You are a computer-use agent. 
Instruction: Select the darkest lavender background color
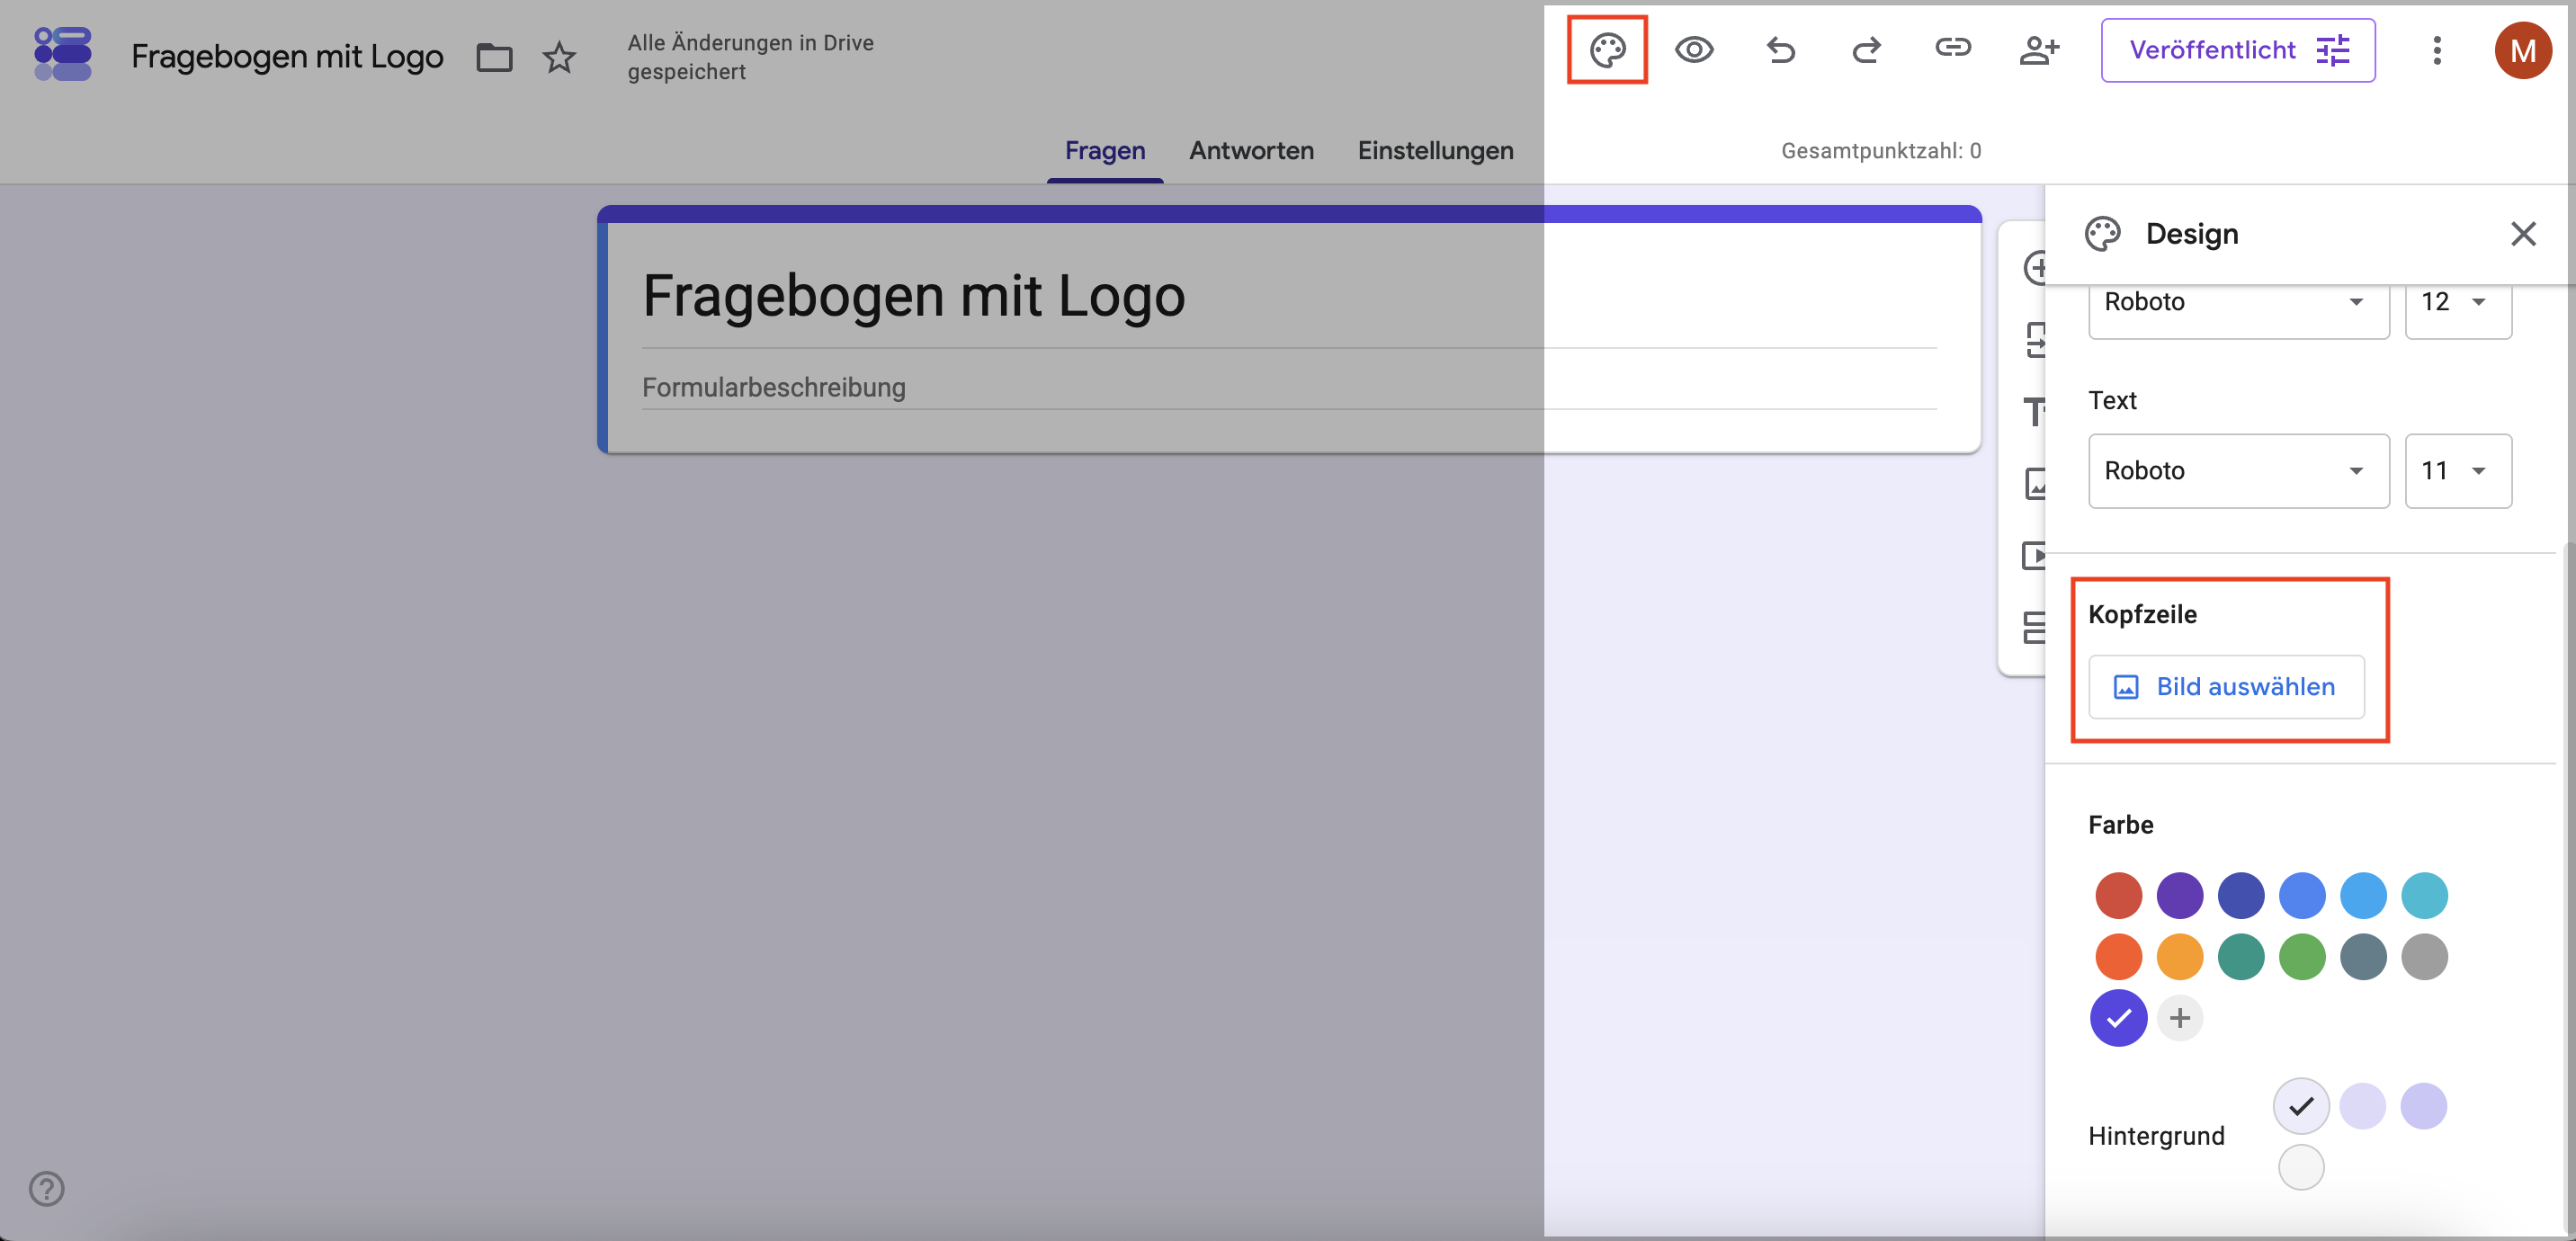[x=2423, y=1106]
